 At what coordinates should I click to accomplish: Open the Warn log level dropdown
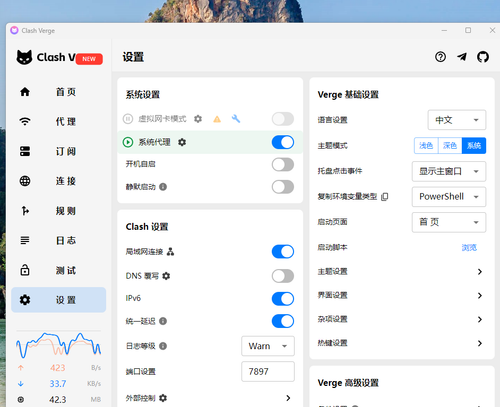click(x=268, y=346)
